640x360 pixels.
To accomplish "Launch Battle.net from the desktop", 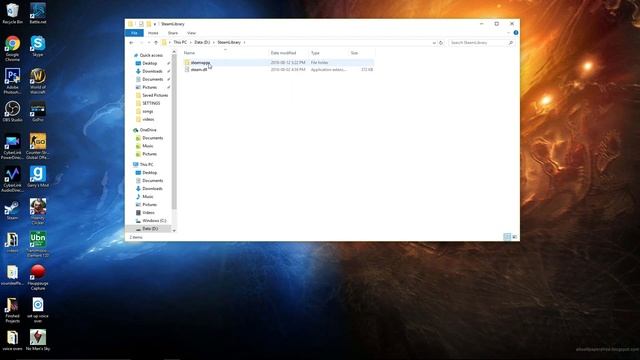I will click(38, 13).
